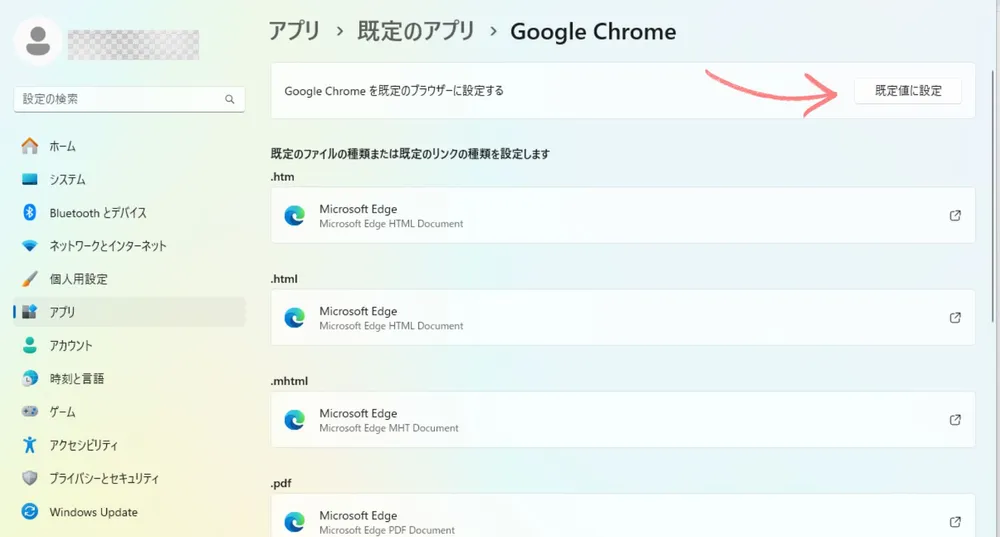Open ネットワークとインターネット settings
The image size is (1000, 537).
(x=129, y=246)
